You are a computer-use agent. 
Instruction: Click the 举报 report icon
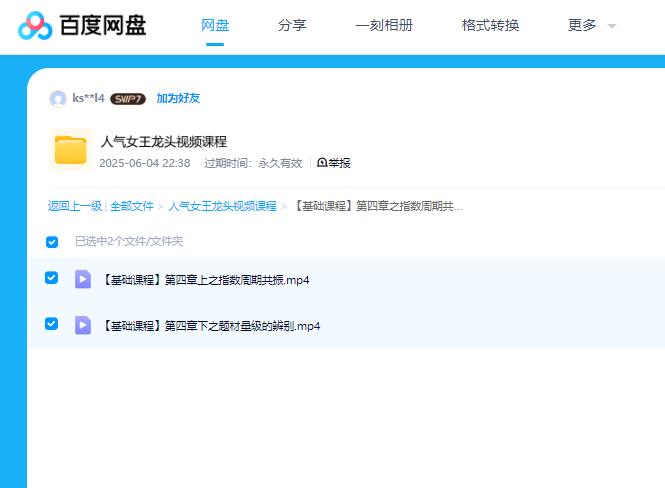coord(322,163)
